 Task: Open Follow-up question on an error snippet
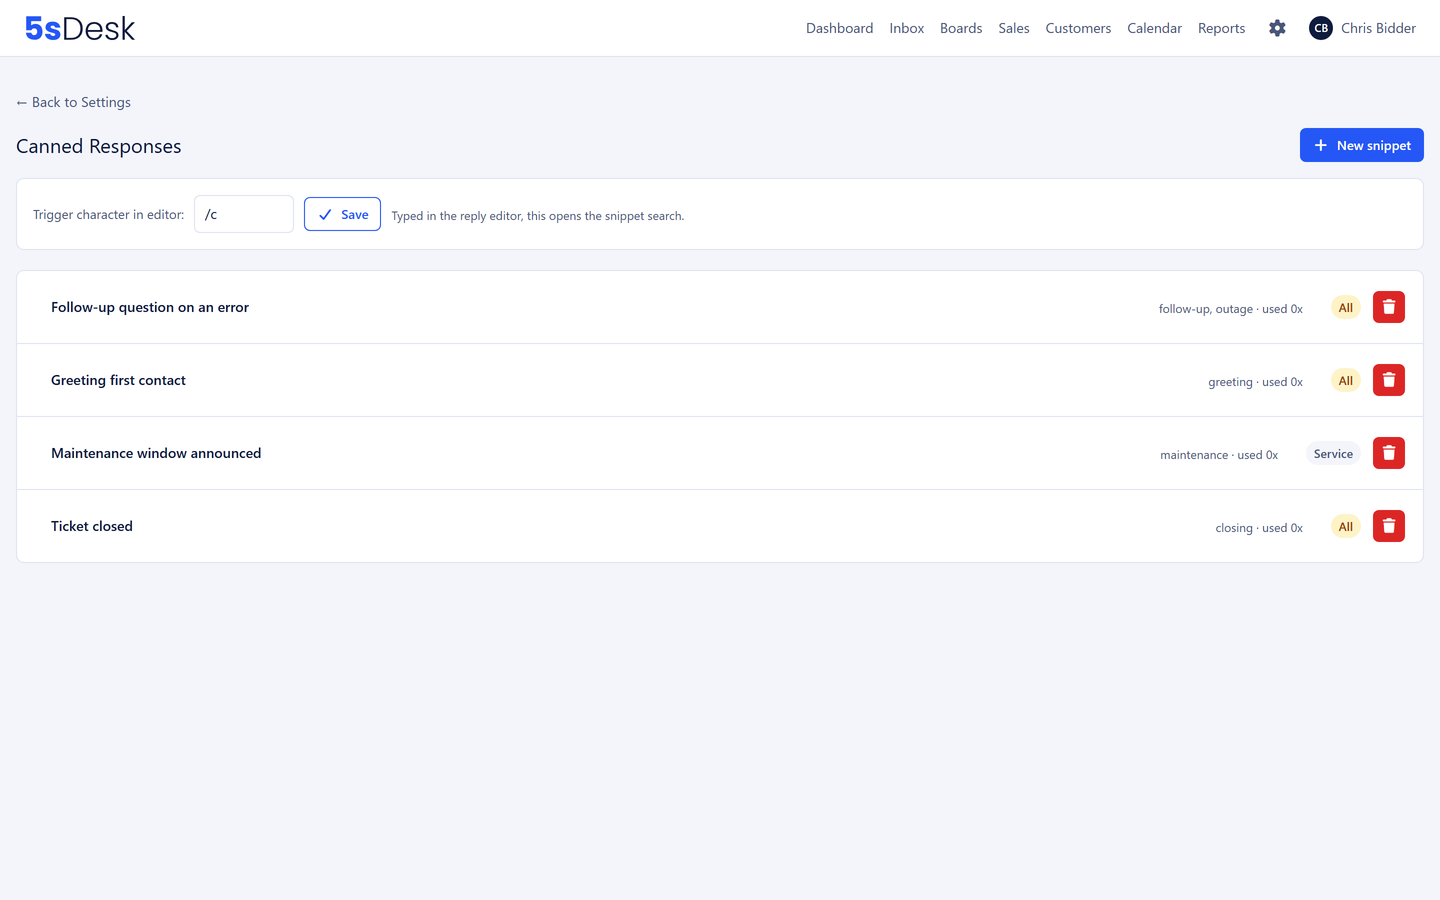click(150, 307)
